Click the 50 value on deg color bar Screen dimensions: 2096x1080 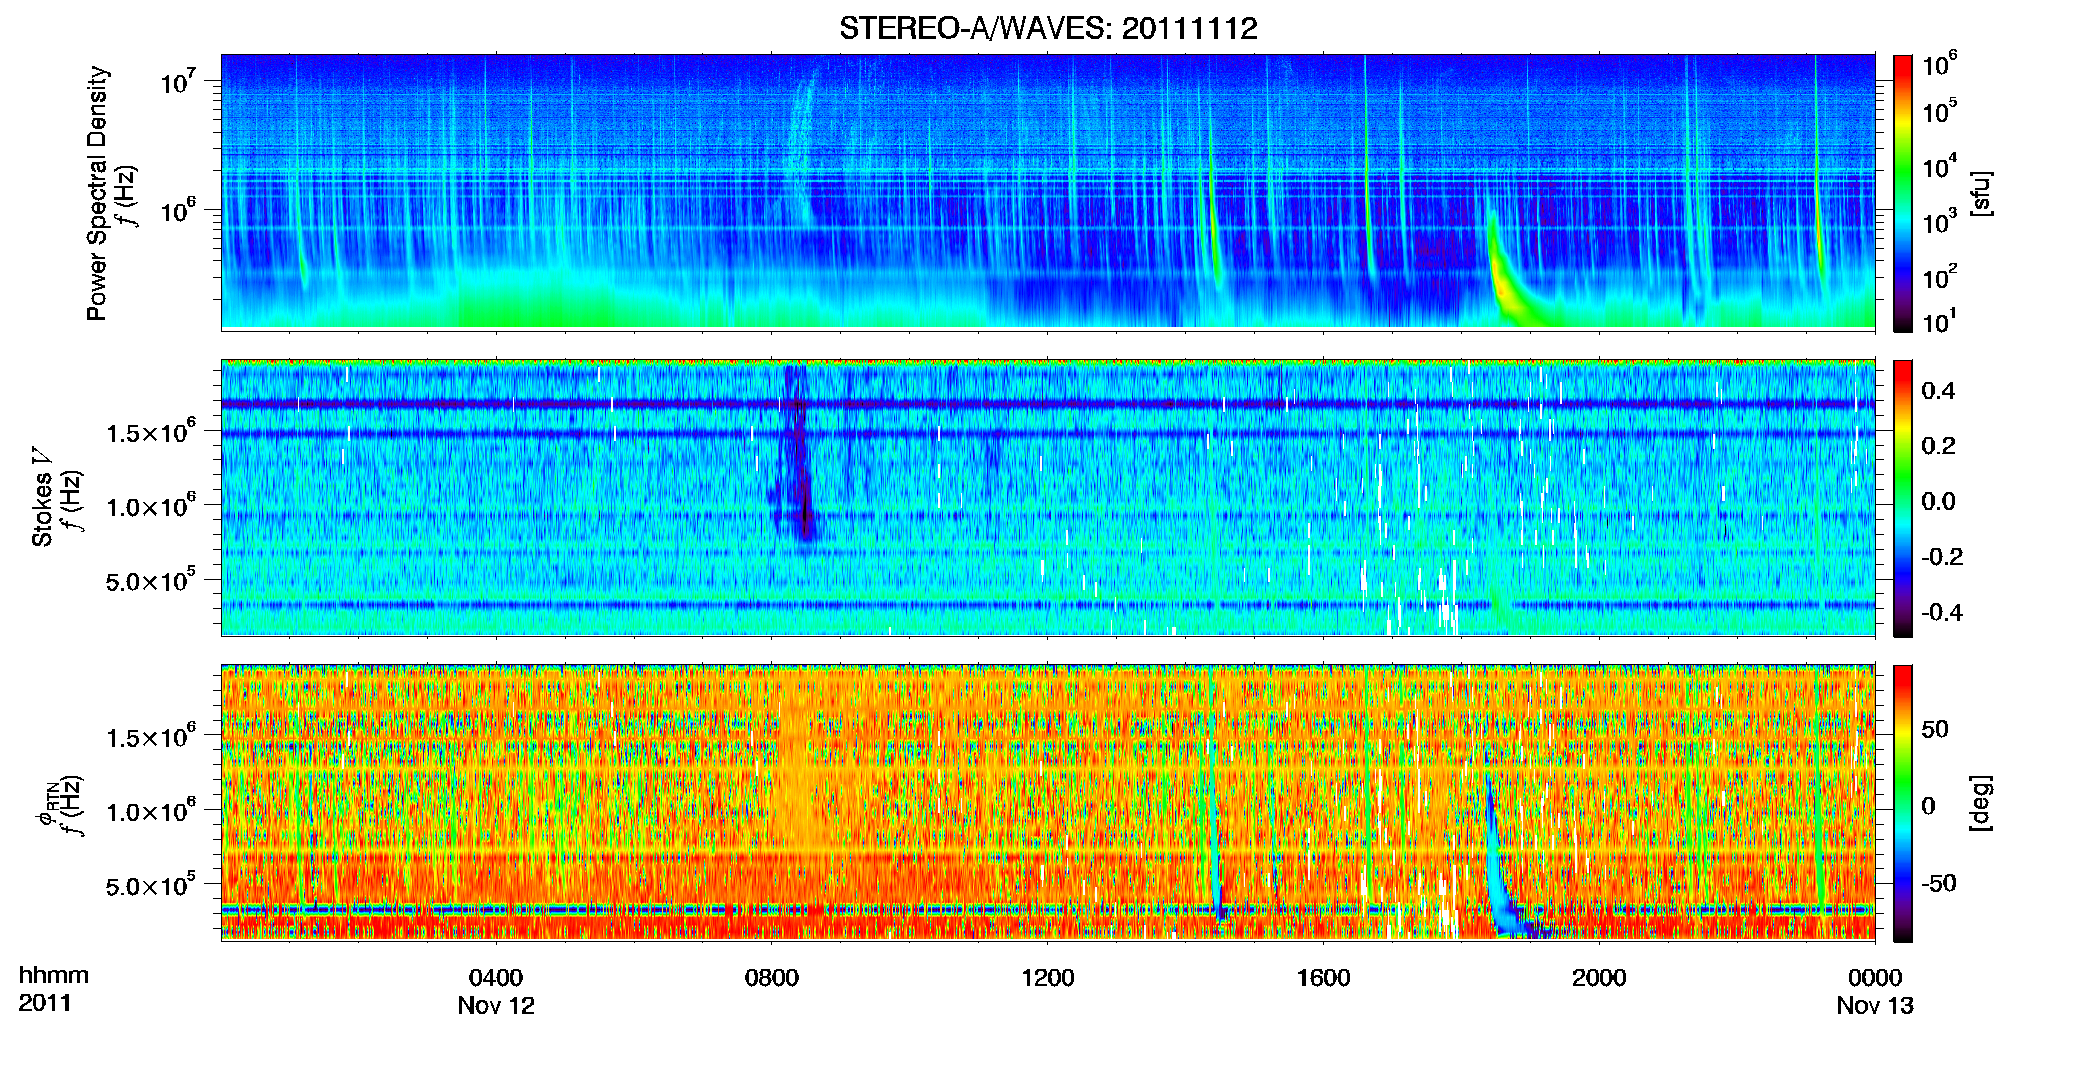[1935, 729]
